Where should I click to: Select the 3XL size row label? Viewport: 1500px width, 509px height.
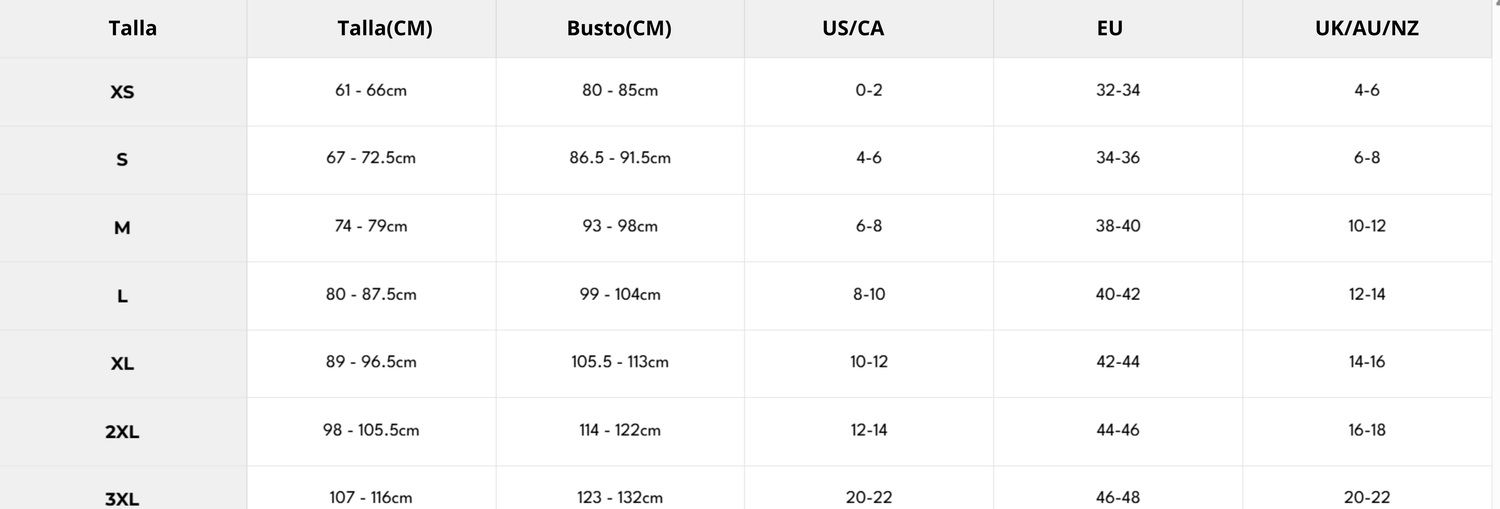(122, 498)
